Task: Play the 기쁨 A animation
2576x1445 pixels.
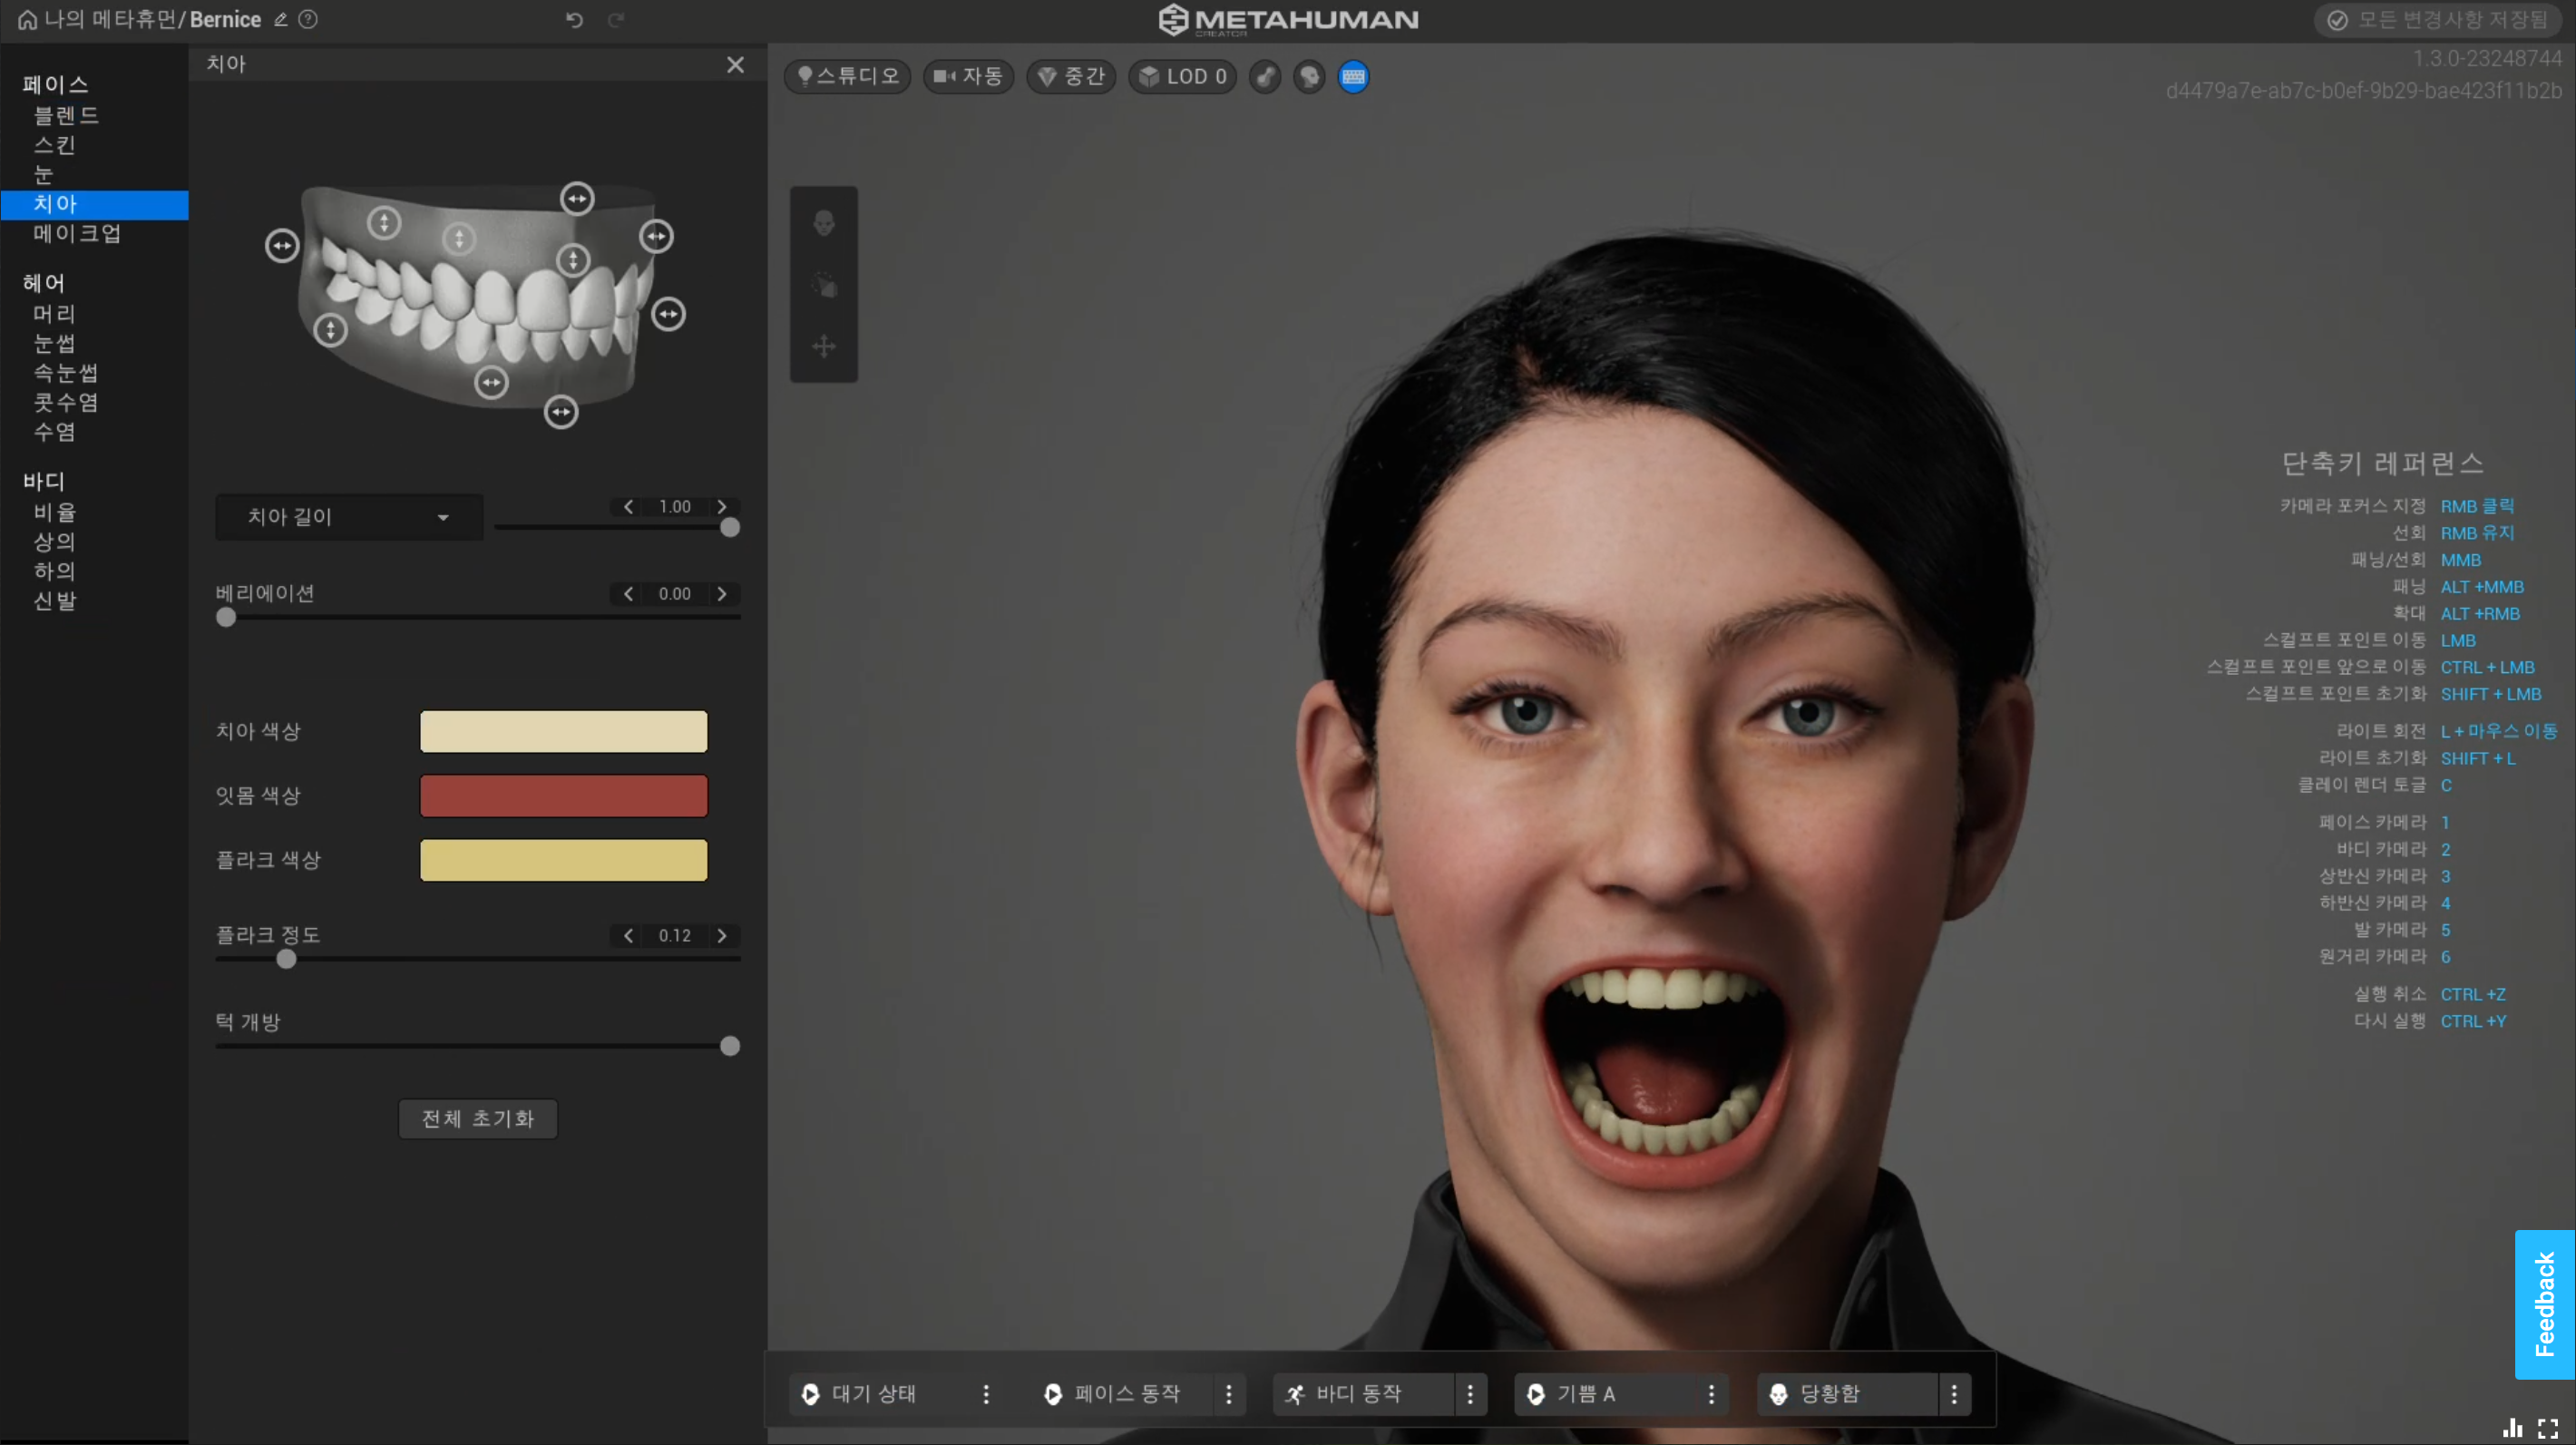Action: click(x=1536, y=1394)
